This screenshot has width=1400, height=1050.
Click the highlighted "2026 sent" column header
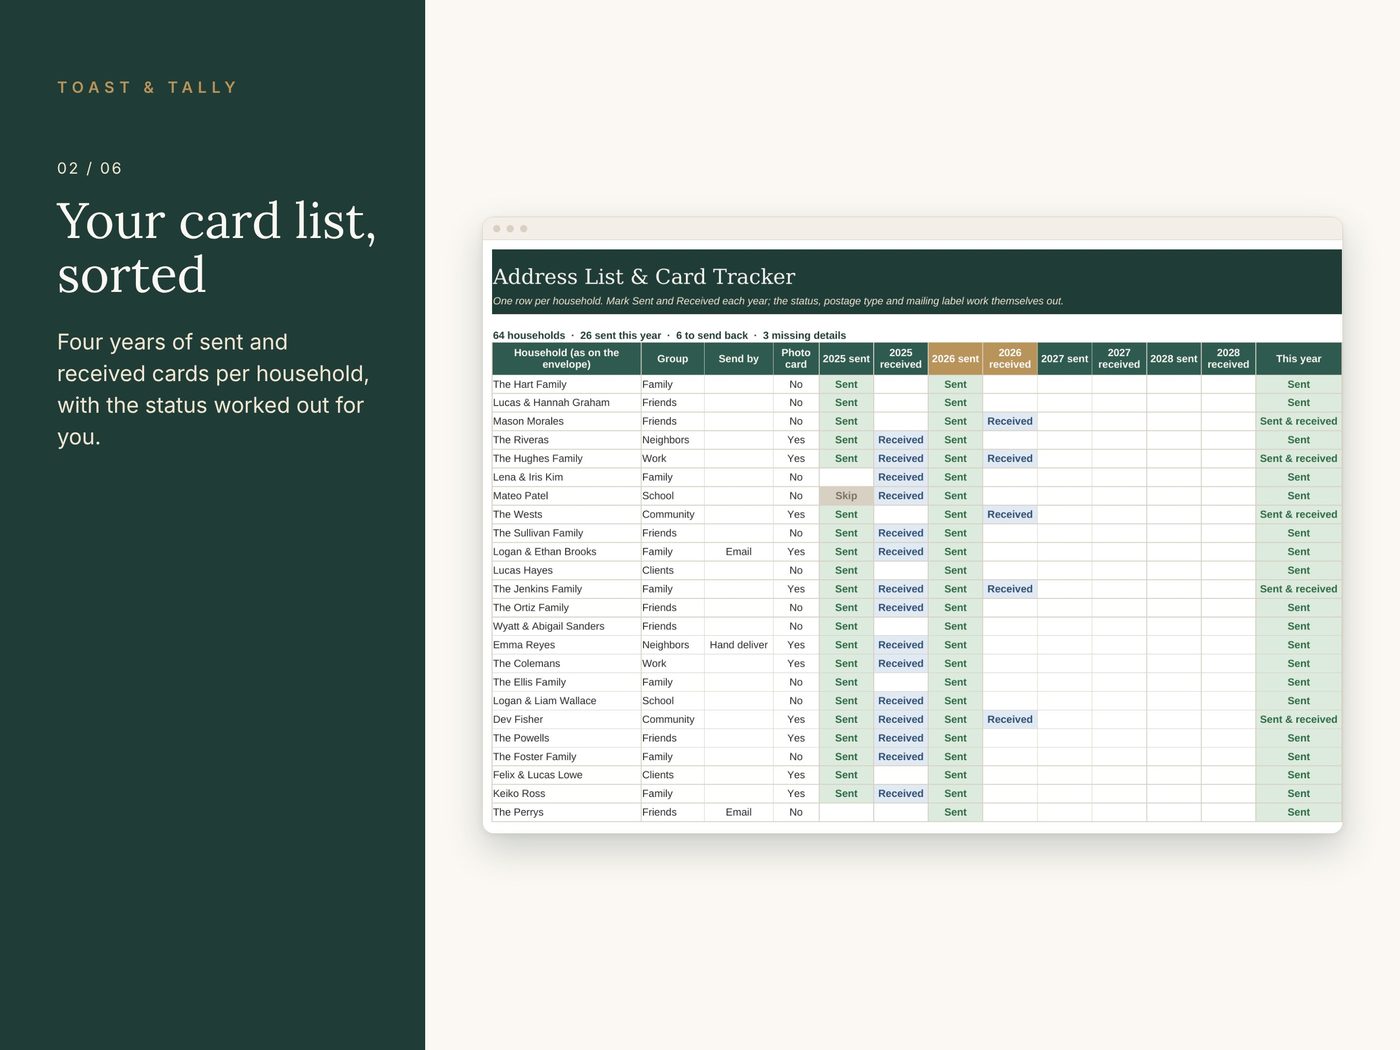[x=955, y=359]
